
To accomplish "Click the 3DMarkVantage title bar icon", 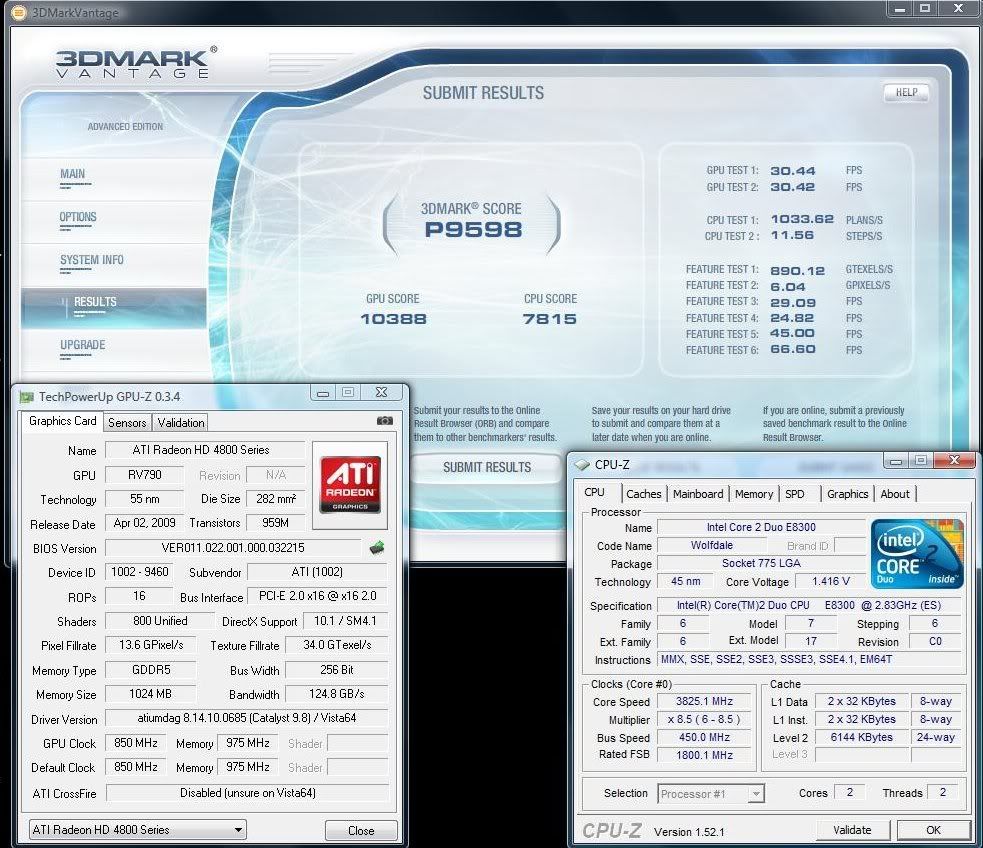I will [19, 12].
